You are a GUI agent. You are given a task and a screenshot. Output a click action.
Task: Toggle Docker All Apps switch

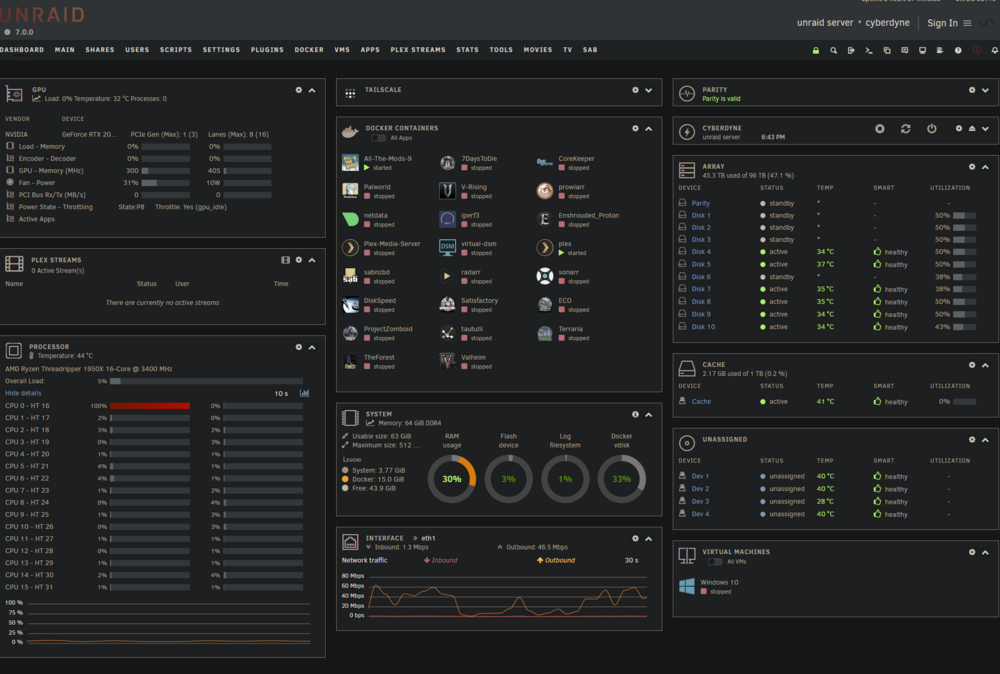point(378,138)
